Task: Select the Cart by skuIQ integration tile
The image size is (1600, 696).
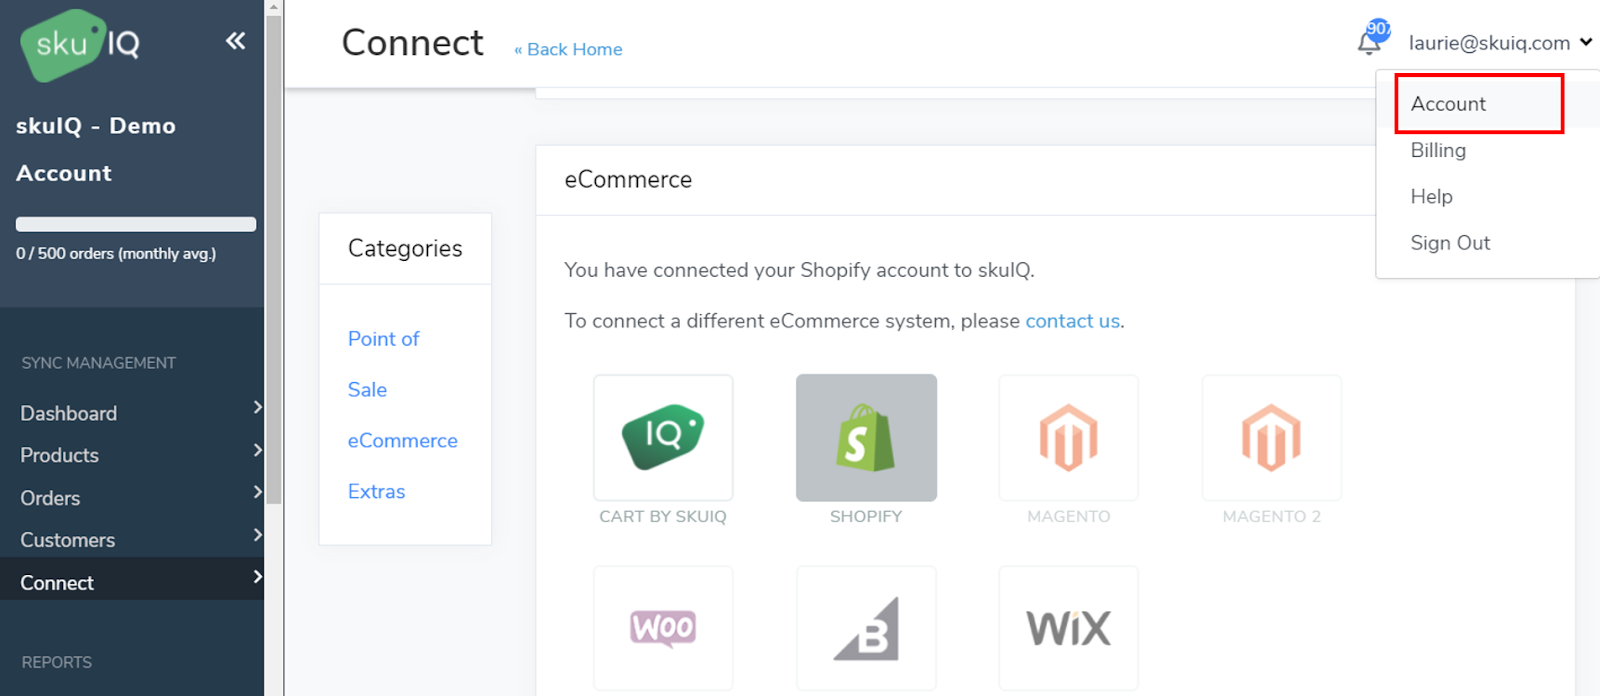Action: pyautogui.click(x=663, y=438)
